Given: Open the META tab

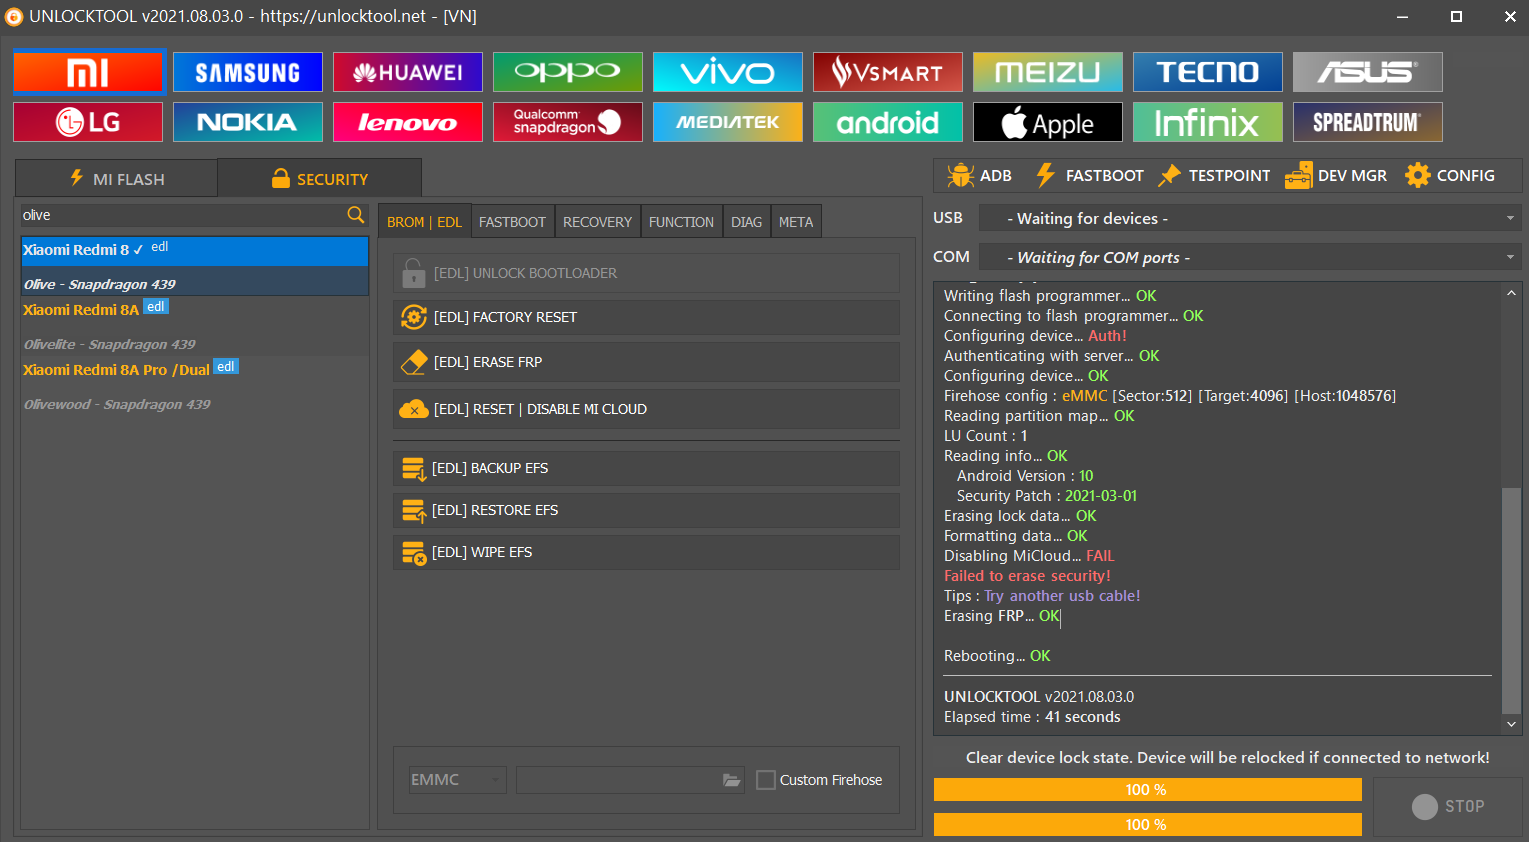Looking at the screenshot, I should [x=796, y=222].
